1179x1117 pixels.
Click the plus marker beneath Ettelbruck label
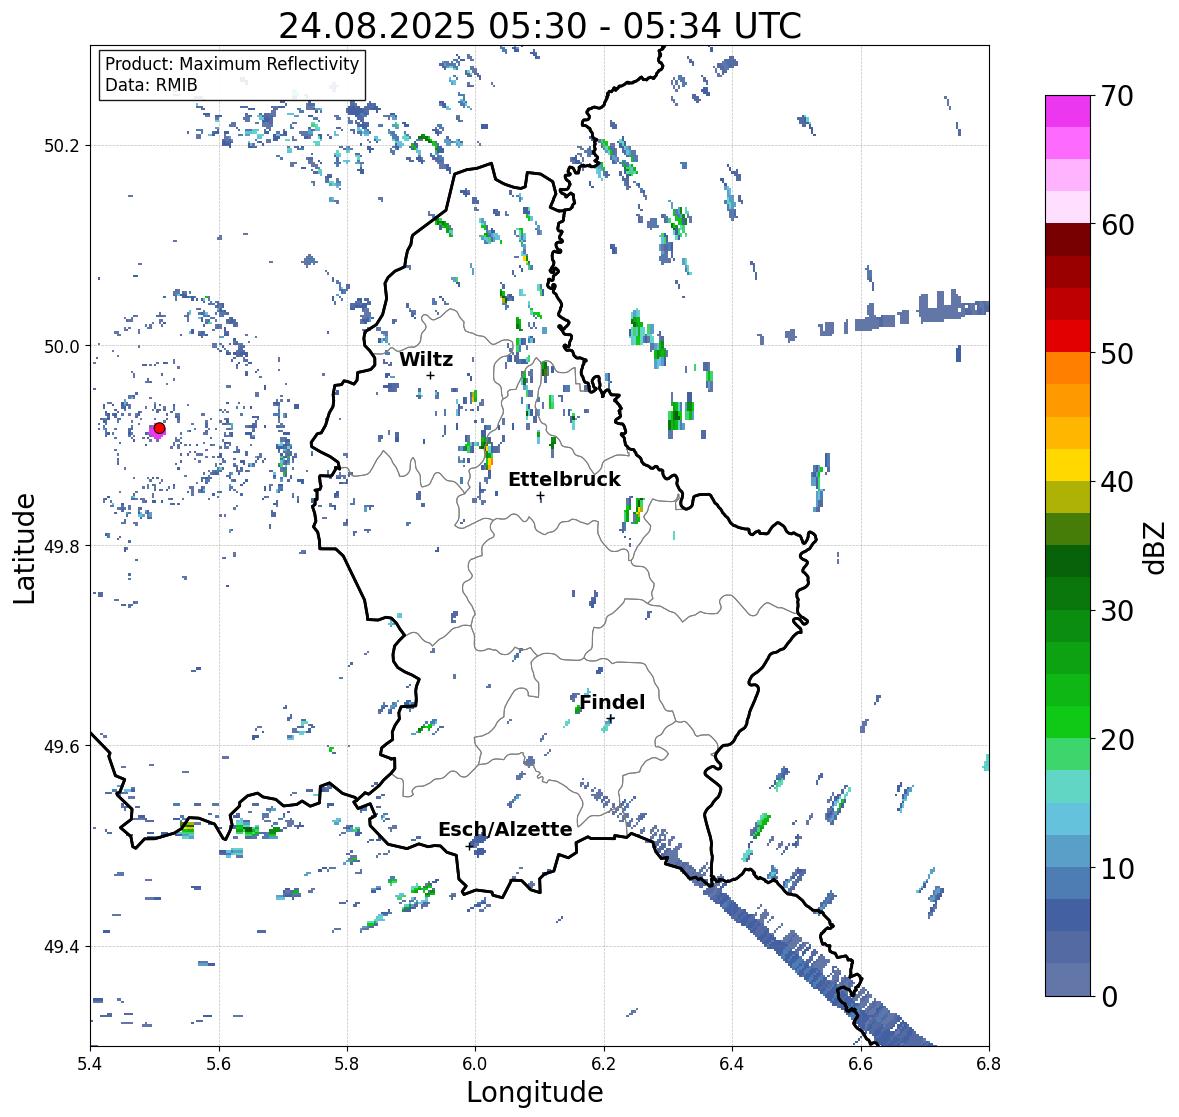[540, 496]
